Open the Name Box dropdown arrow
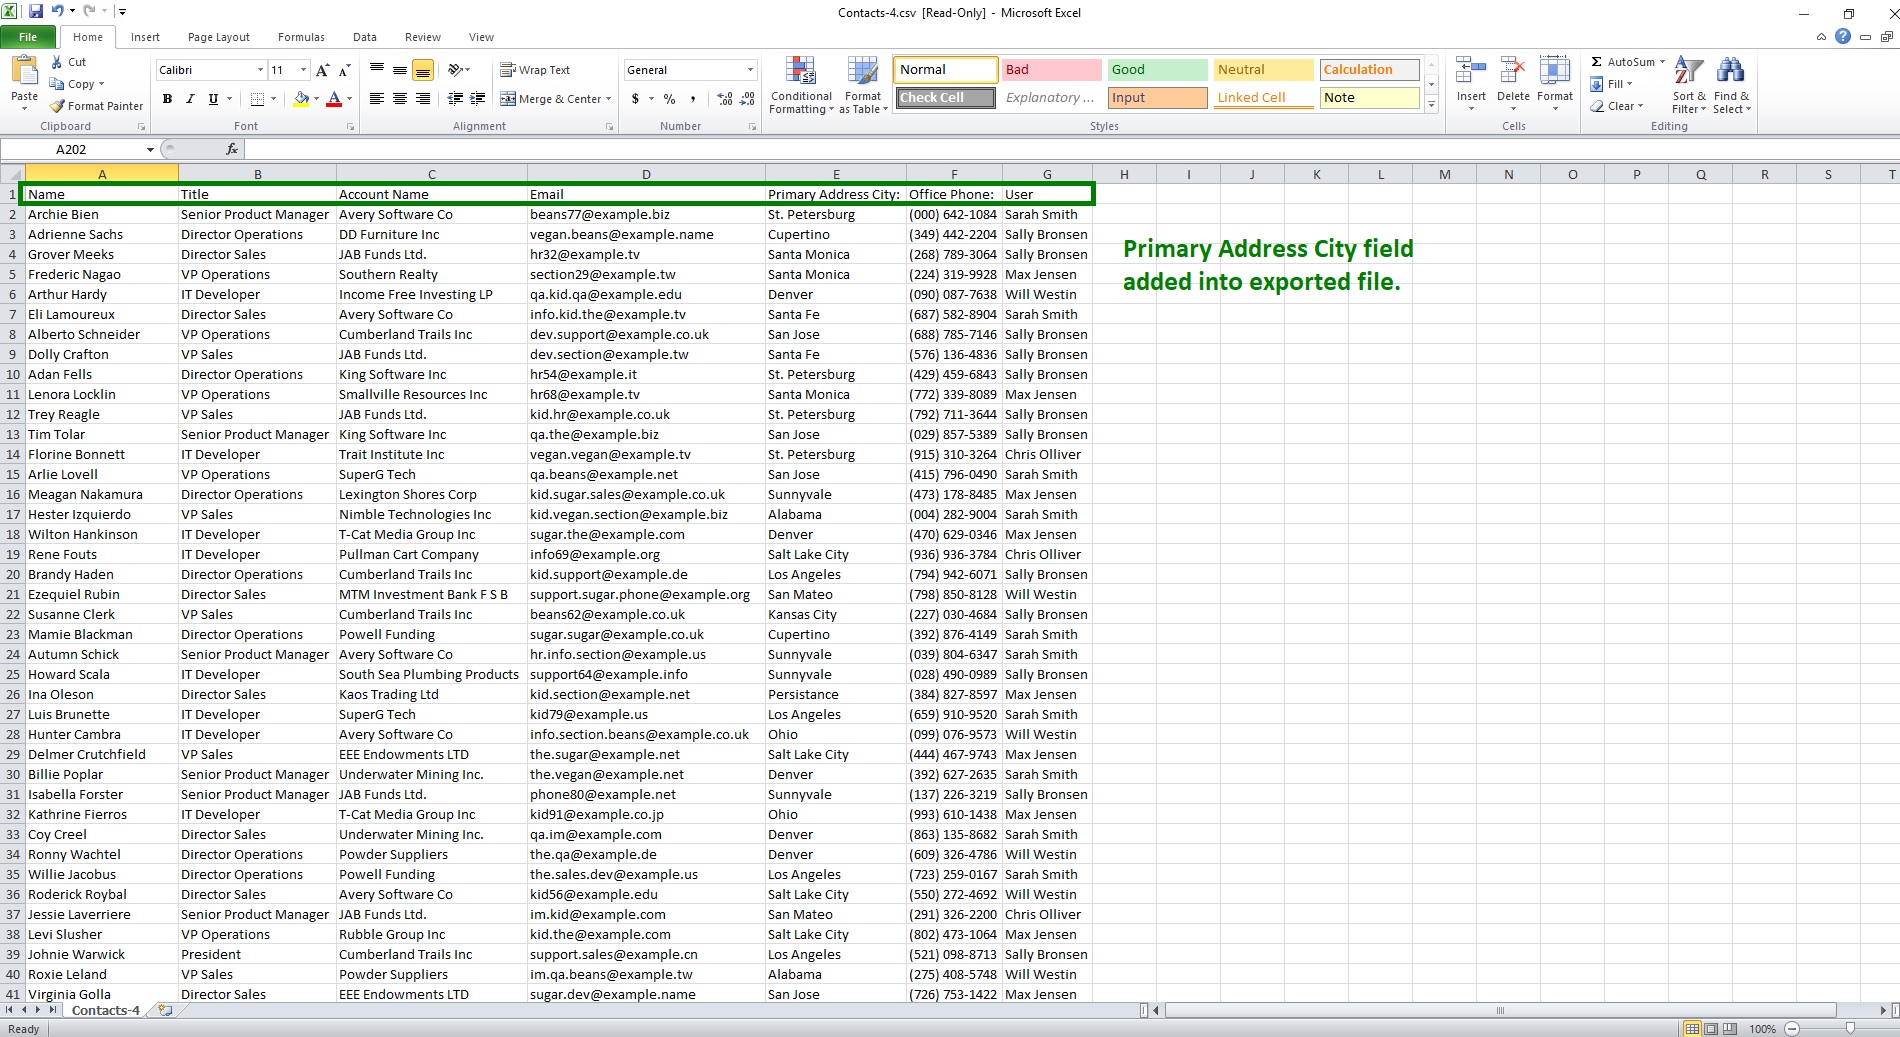The width and height of the screenshot is (1900, 1037). pos(150,149)
